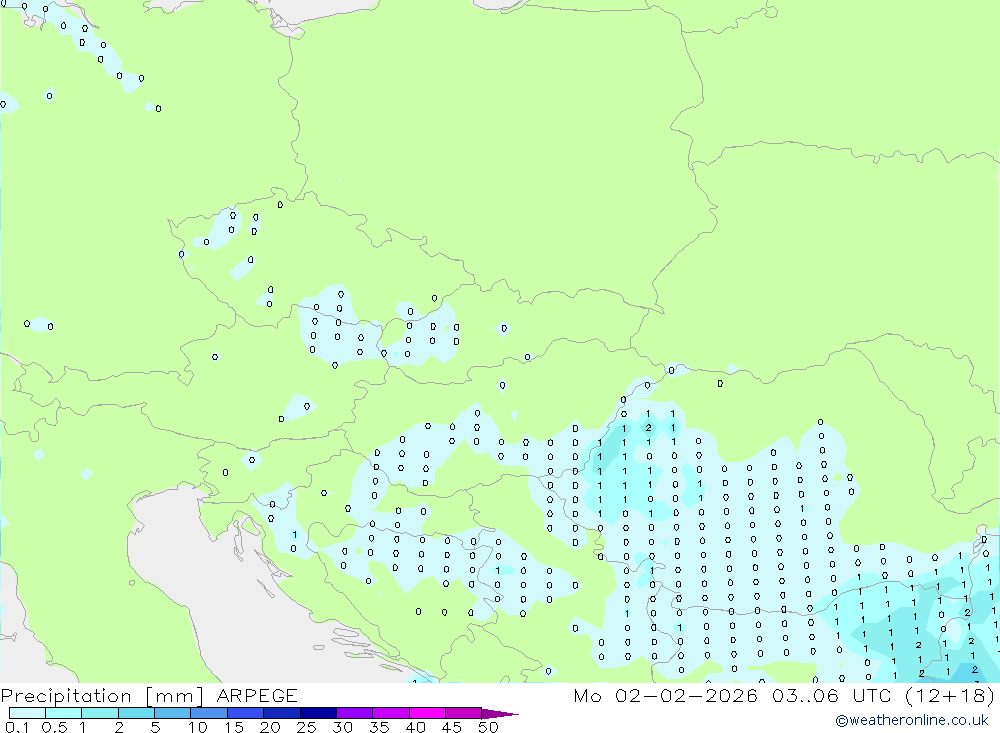Click the over-50 mm arrow tip of legend
This screenshot has height=733, width=1000.
[500, 713]
